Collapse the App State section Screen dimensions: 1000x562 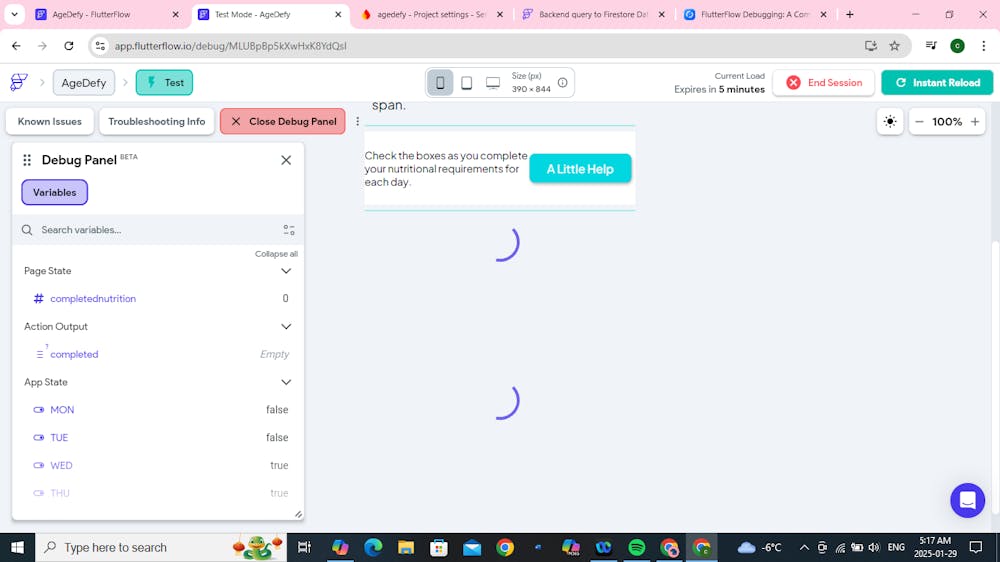pos(286,382)
